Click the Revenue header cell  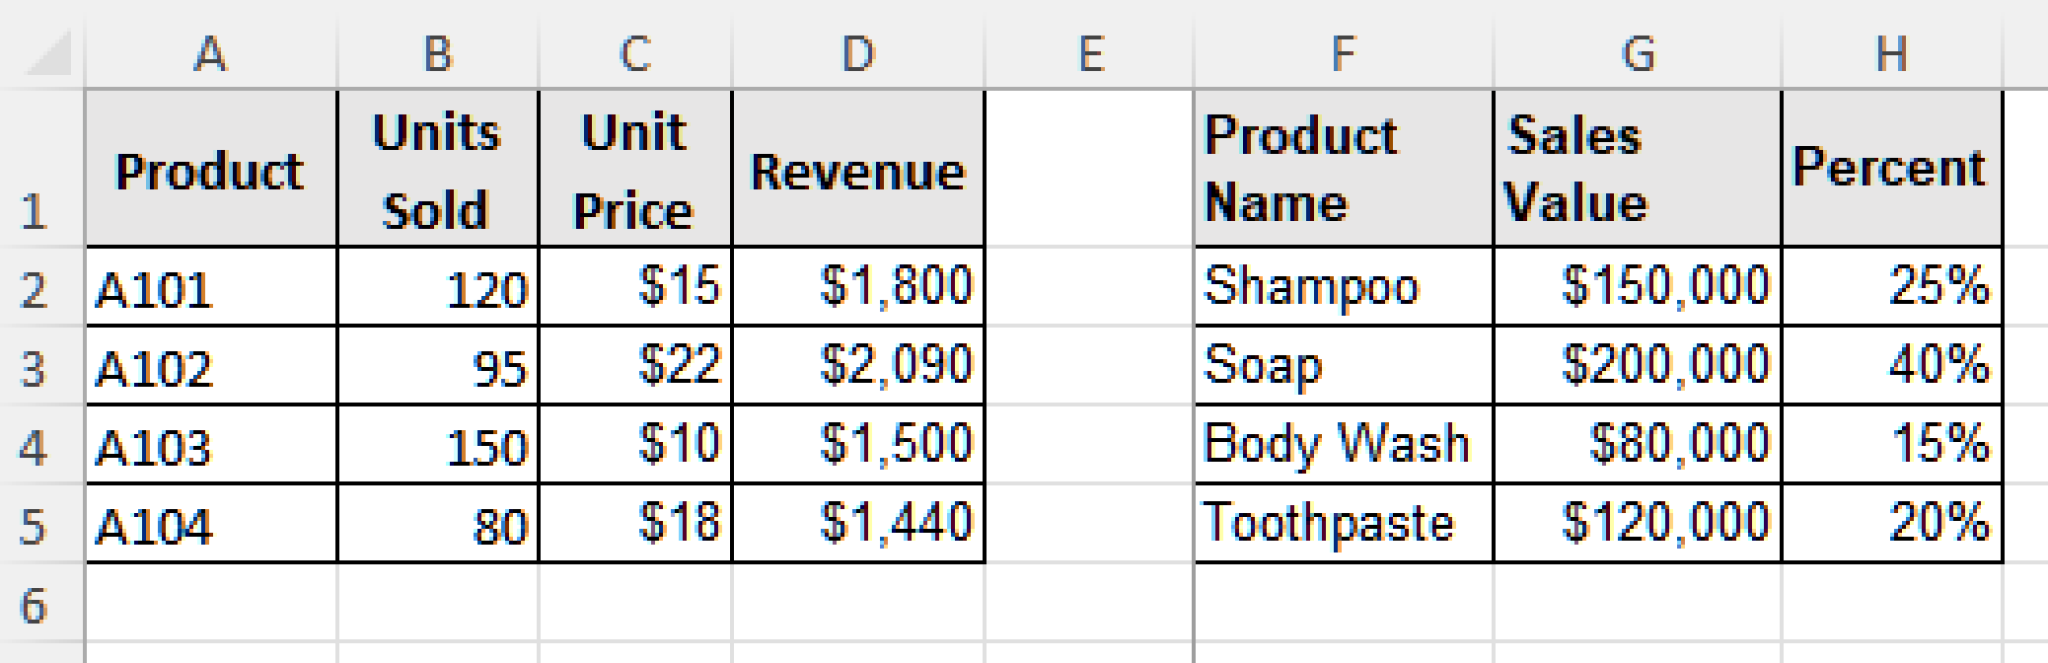click(856, 170)
